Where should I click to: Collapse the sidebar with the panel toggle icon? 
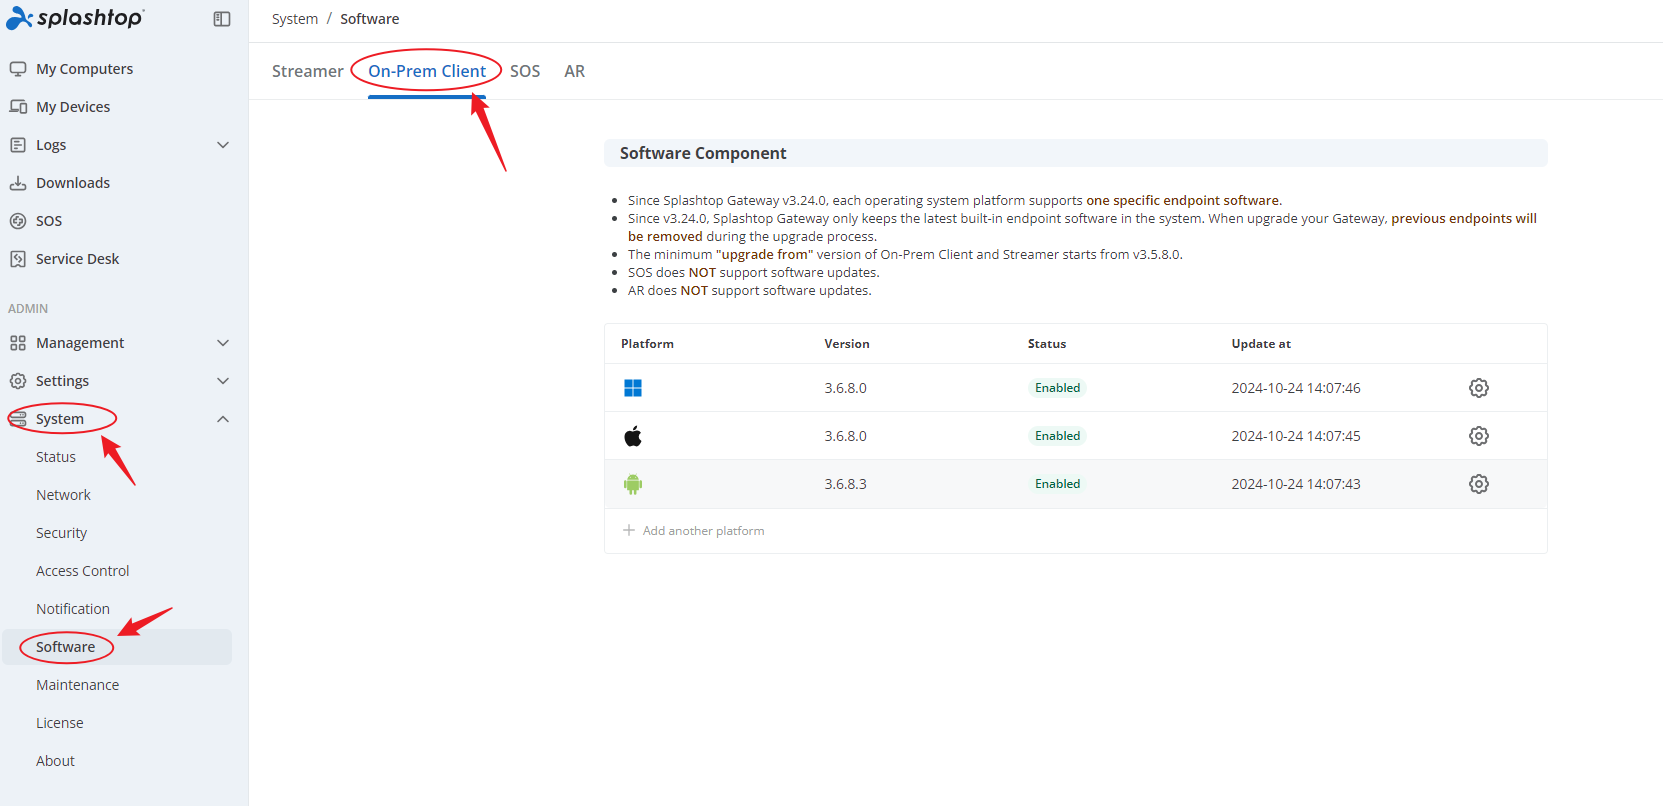222,19
